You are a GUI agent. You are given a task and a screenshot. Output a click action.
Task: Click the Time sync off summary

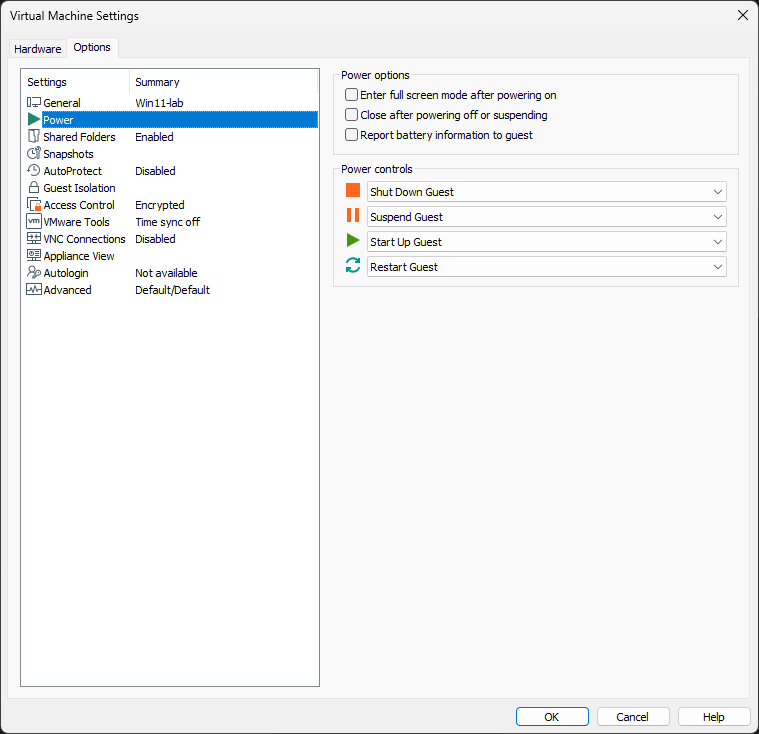pos(167,222)
